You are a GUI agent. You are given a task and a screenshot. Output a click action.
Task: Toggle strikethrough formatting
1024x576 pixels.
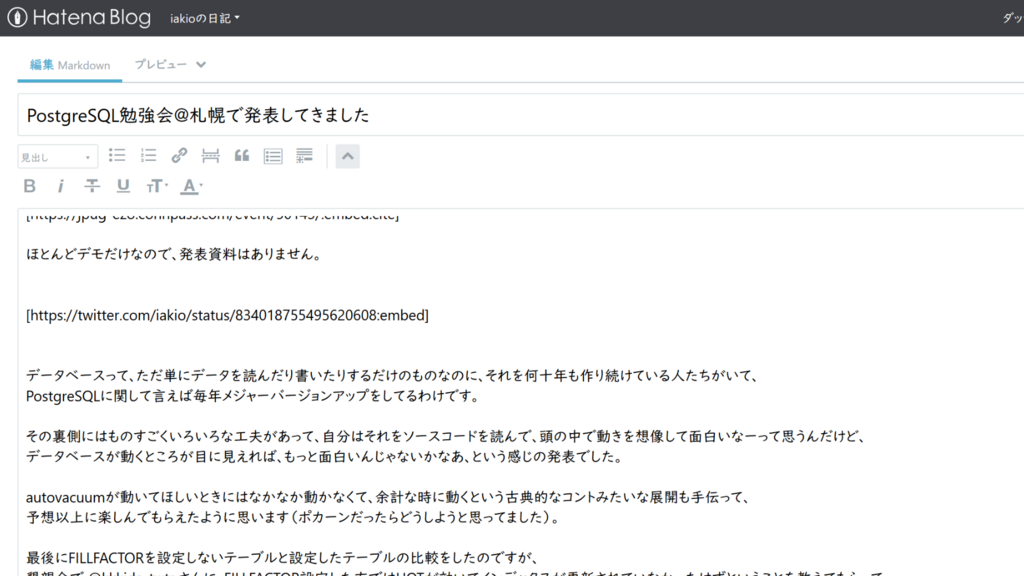[90, 185]
